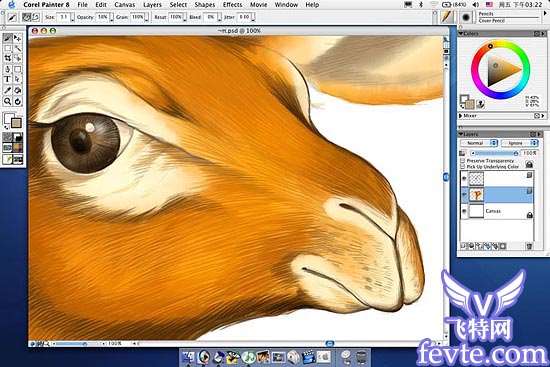Open the pattern selector in toolbox

7,148
